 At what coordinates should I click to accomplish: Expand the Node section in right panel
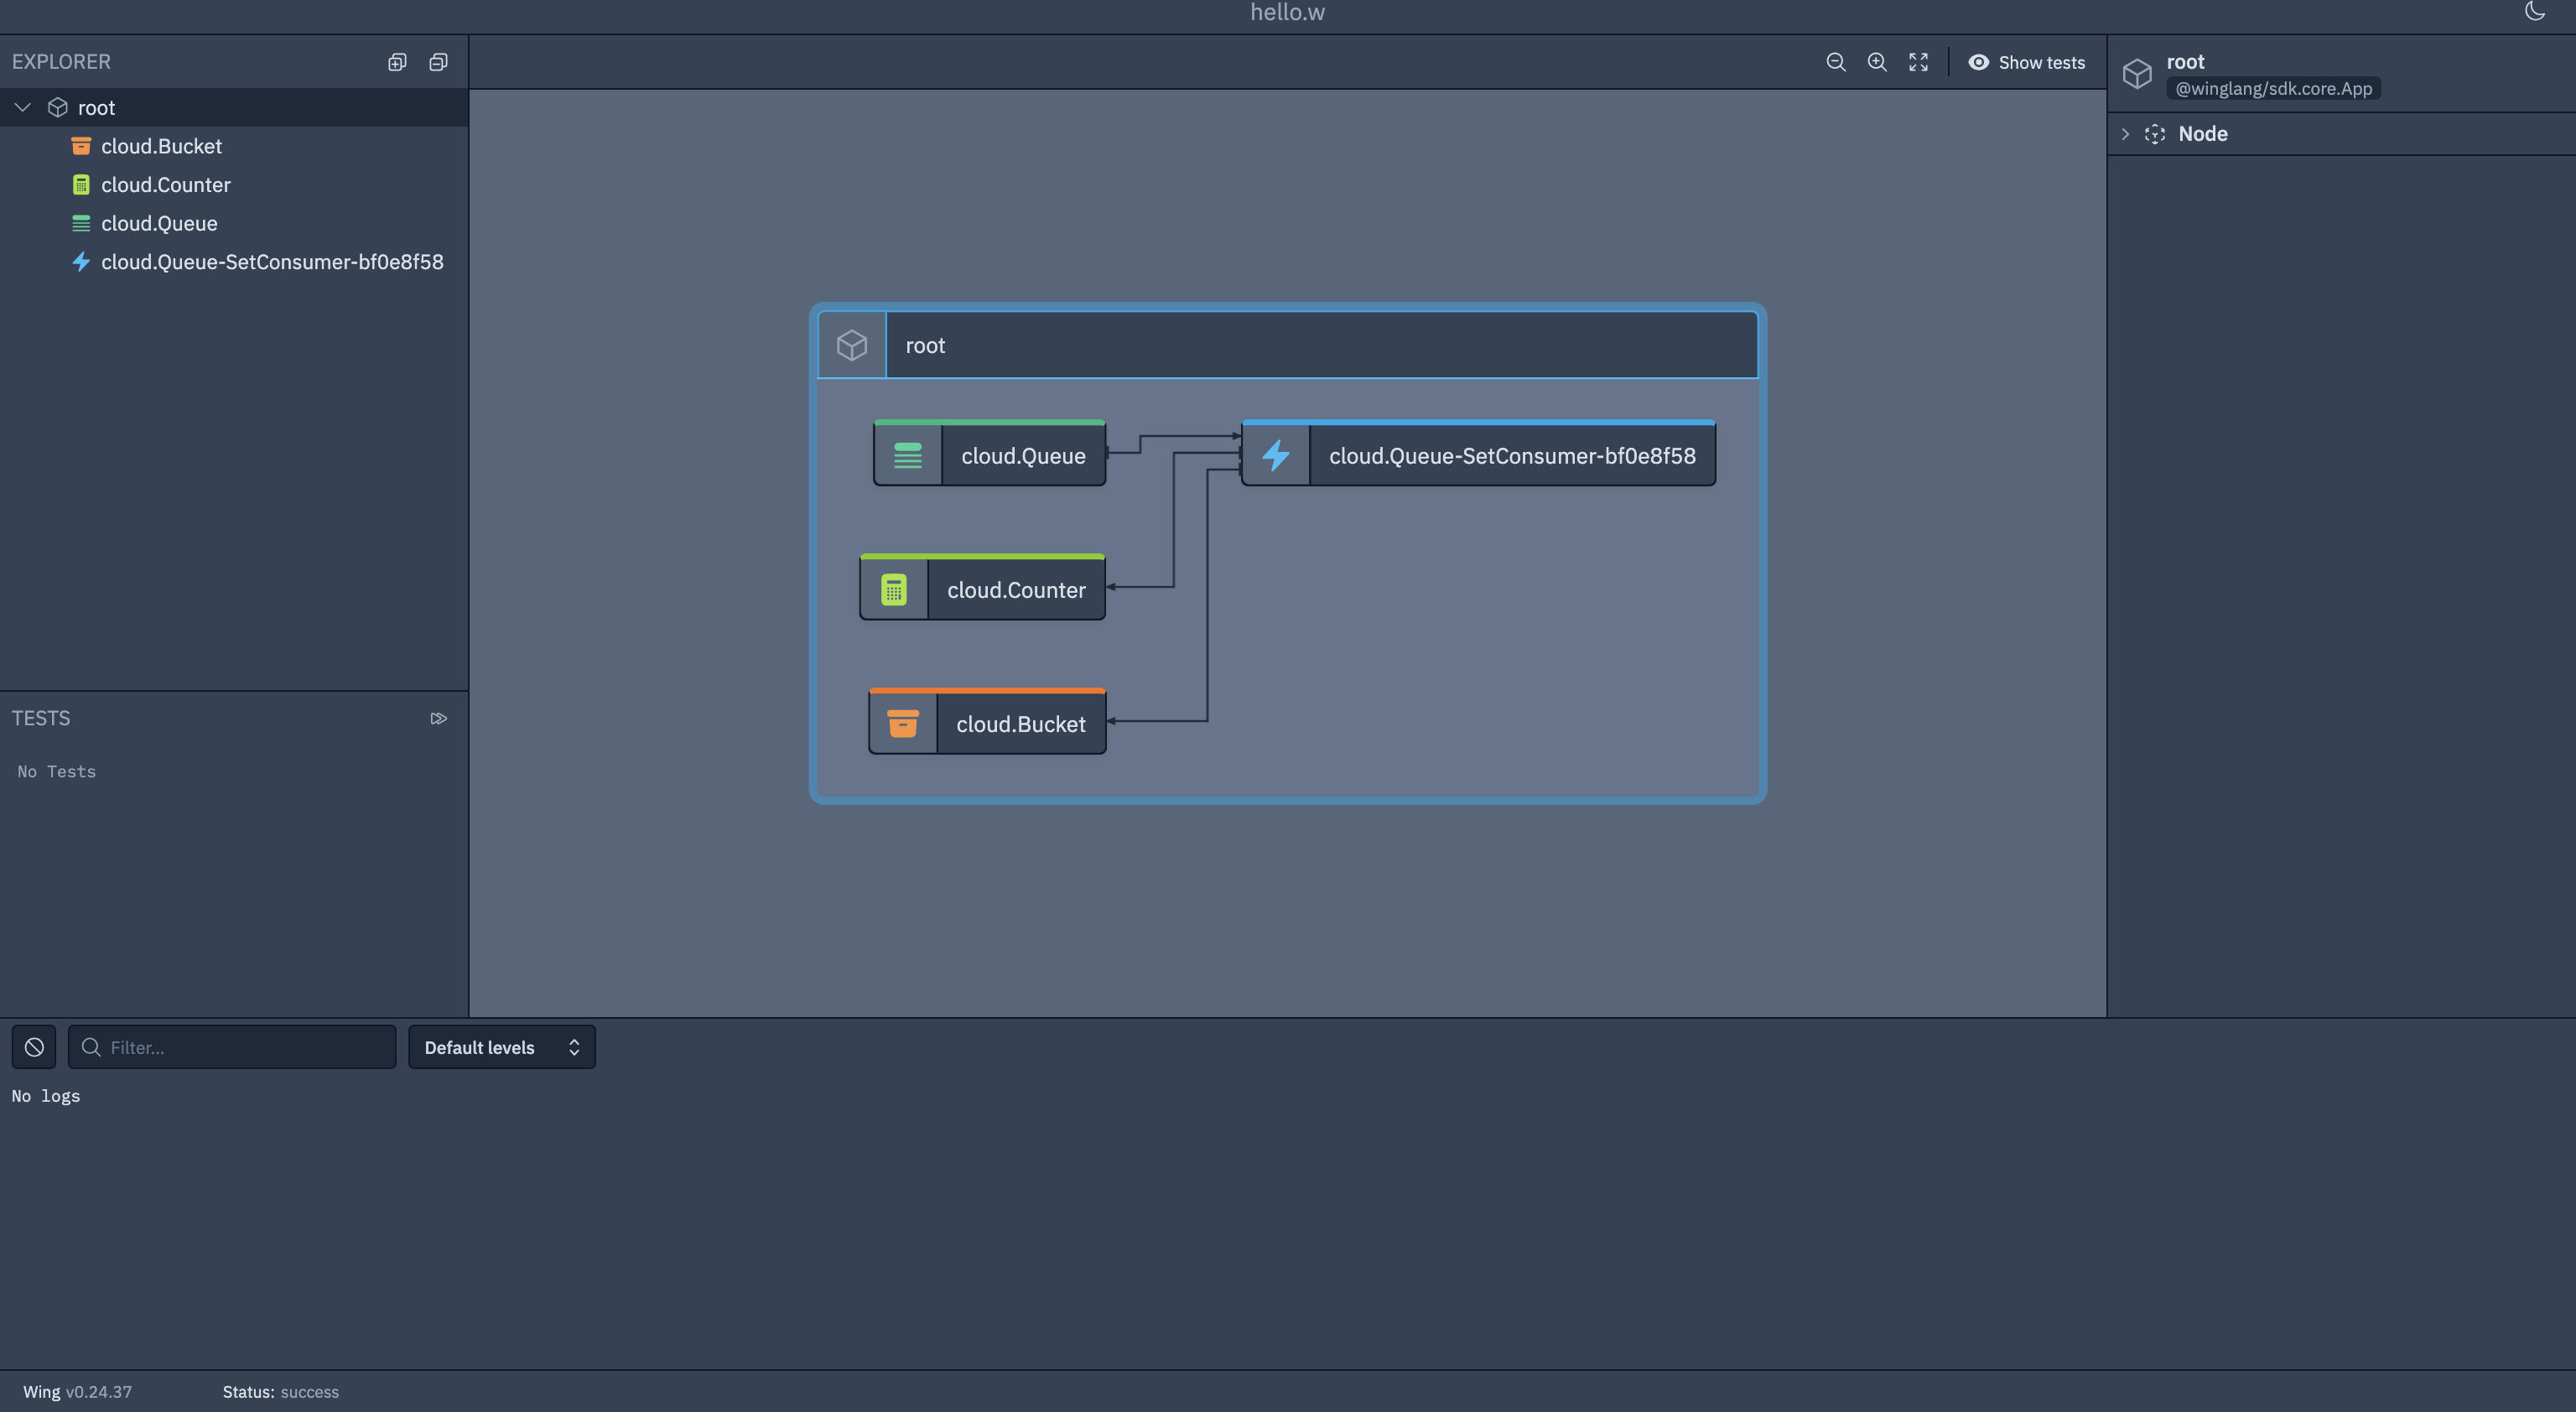[2125, 133]
